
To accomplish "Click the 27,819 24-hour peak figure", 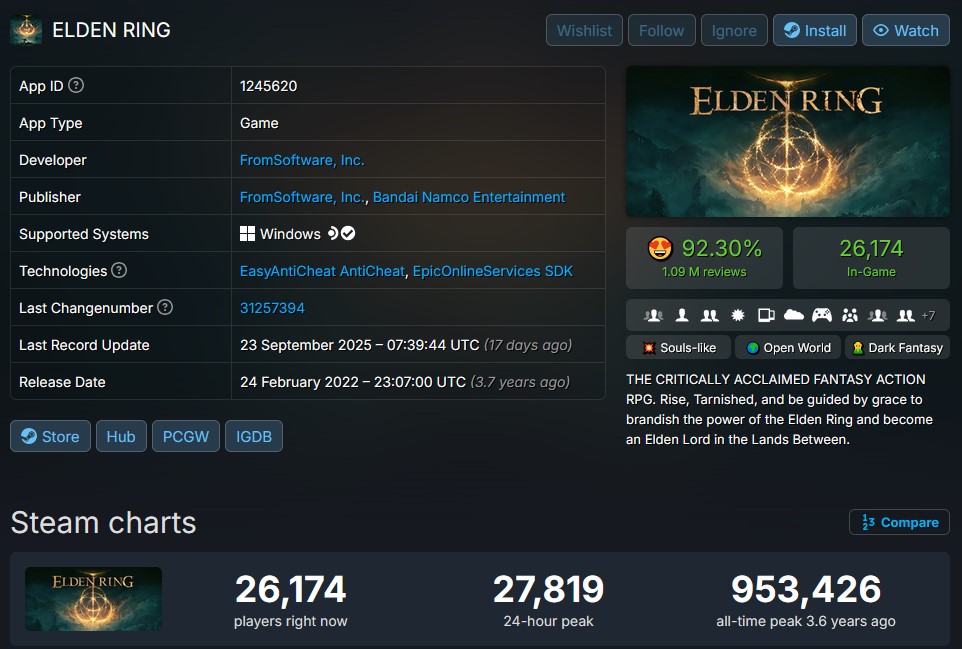I will click(548, 589).
